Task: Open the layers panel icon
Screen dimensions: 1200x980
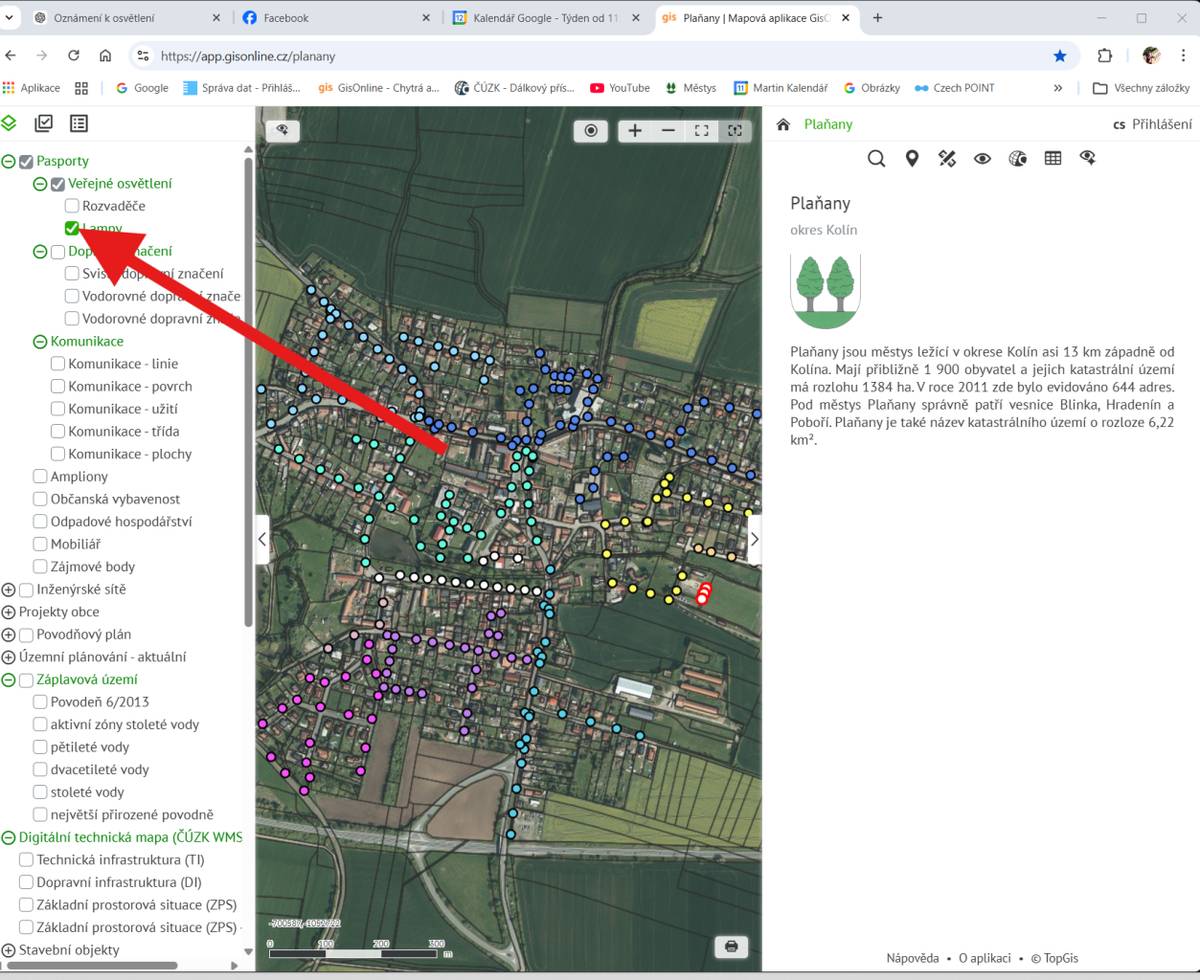Action: point(9,123)
